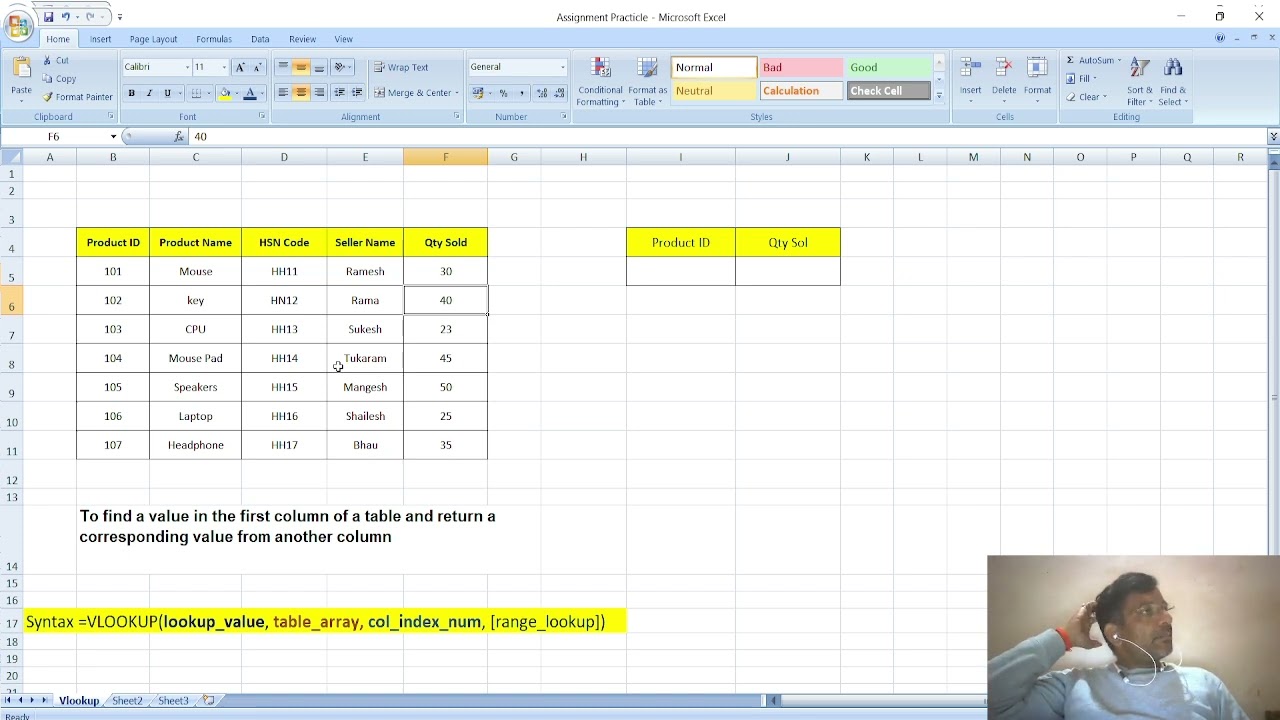Toggle Bottom Align
1280x720 pixels.
319,67
